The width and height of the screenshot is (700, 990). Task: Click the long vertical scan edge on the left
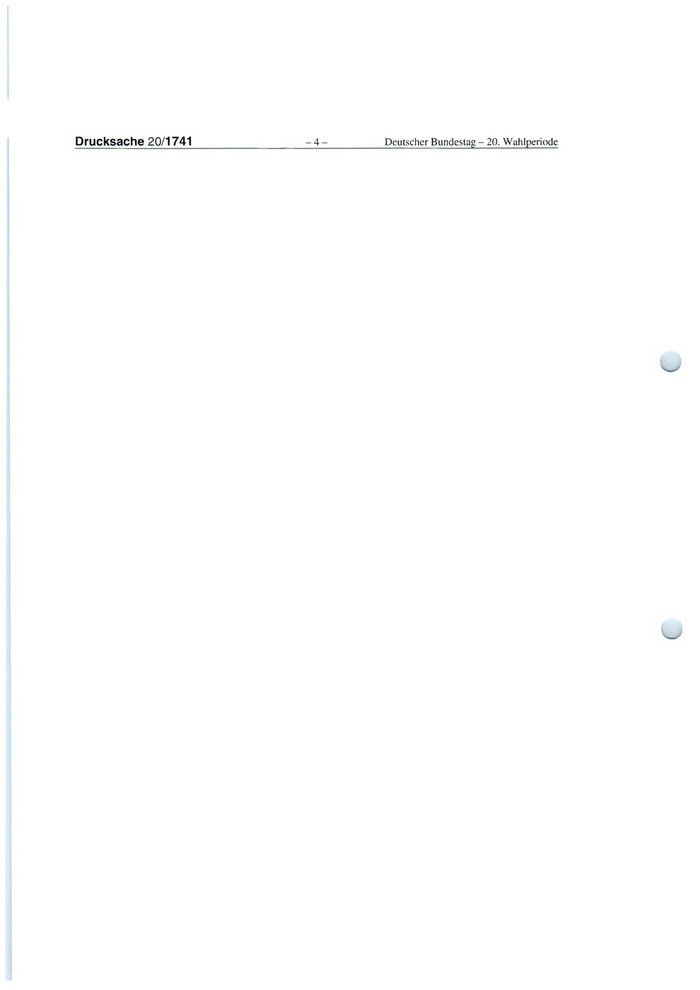click(8, 559)
